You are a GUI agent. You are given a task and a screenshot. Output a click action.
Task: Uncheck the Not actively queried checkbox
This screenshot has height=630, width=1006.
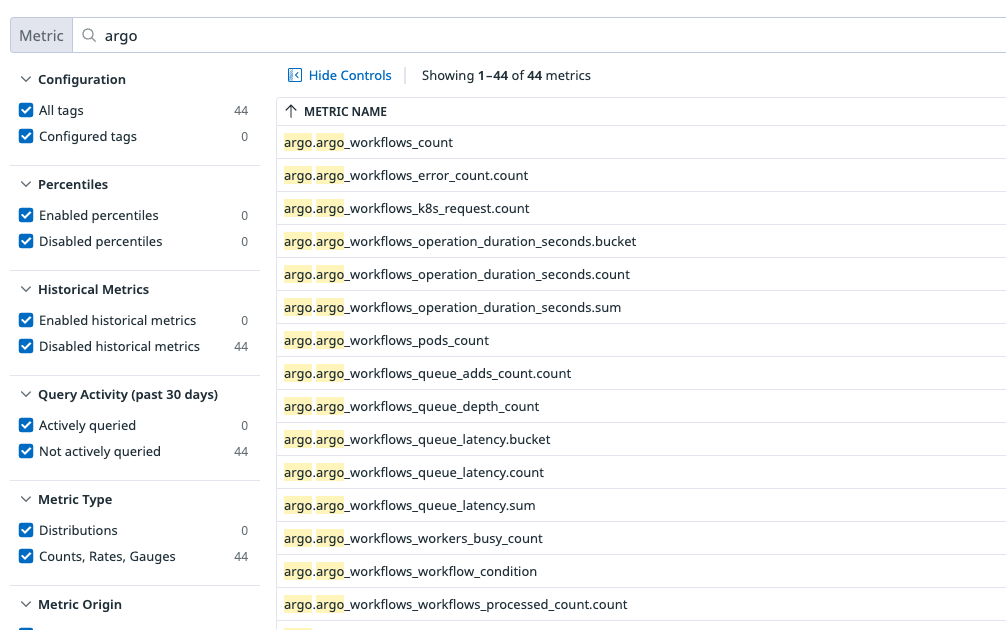coord(26,451)
